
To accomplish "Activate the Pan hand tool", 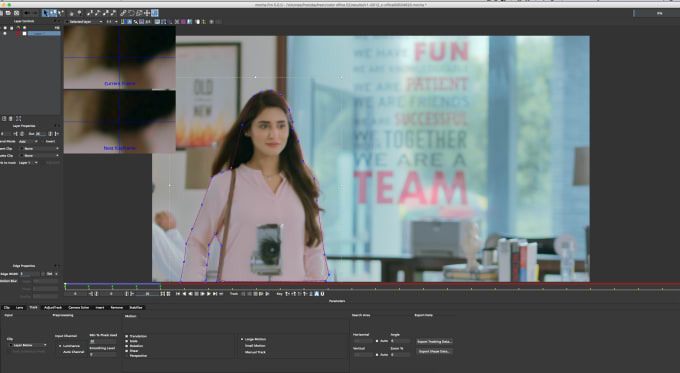I will (72, 13).
